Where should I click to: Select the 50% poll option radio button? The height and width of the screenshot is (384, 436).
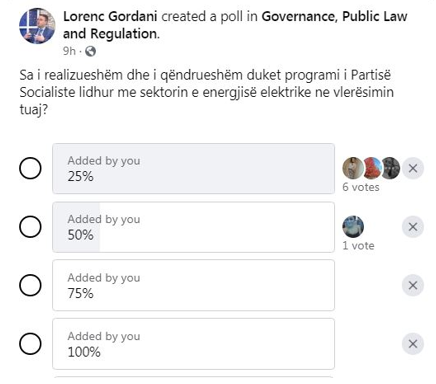point(30,227)
